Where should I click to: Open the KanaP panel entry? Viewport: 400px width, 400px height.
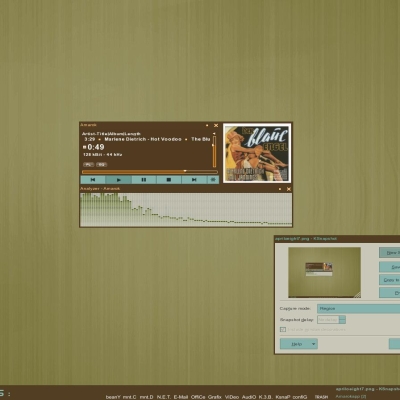point(283,397)
